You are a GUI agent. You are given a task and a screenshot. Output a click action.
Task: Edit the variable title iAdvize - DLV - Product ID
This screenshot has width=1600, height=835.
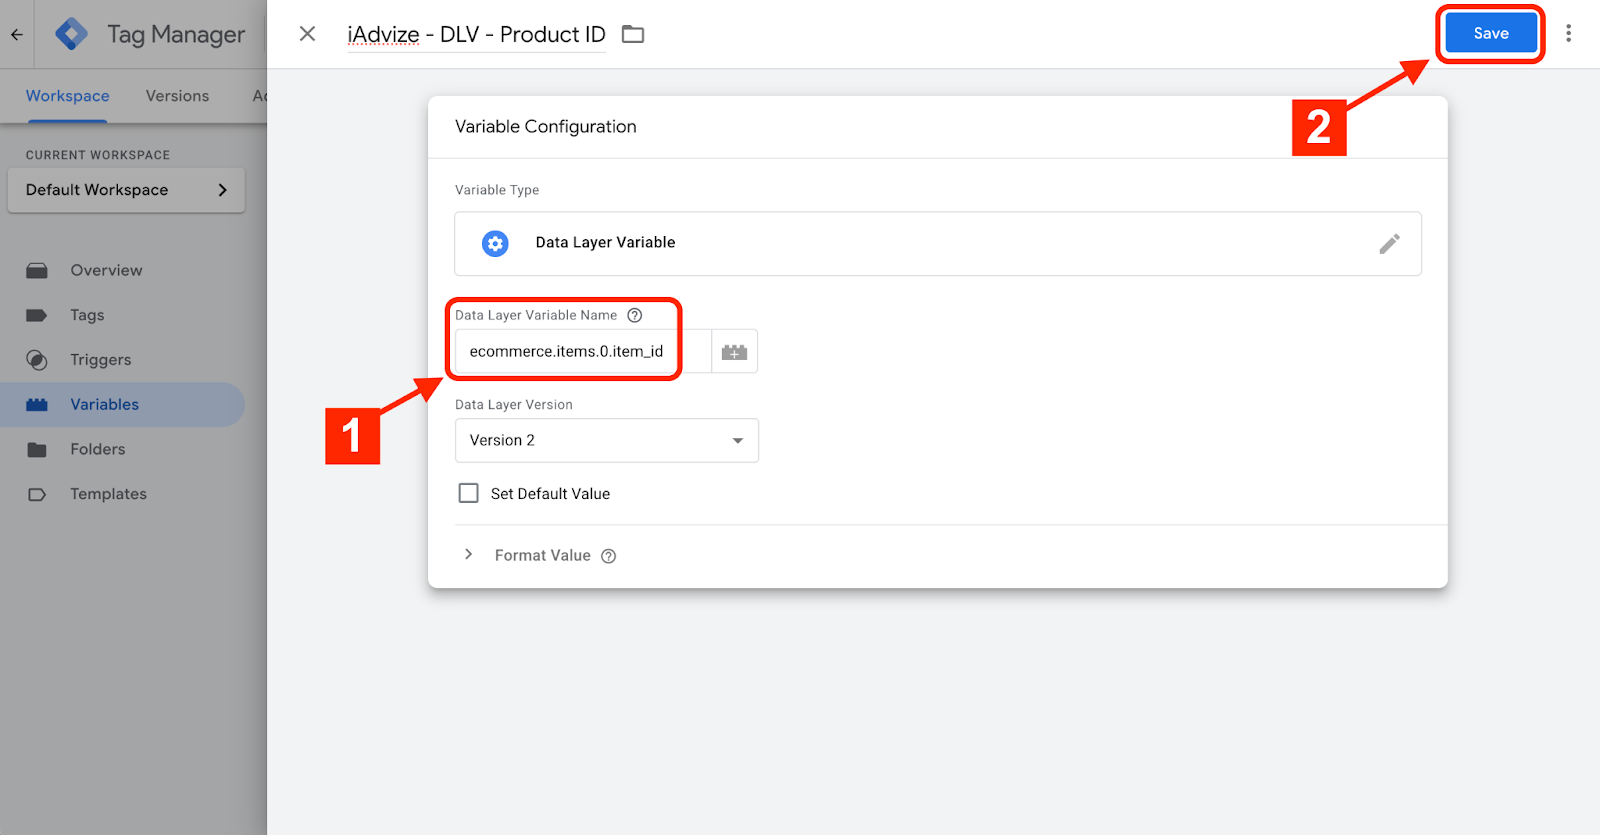coord(476,35)
